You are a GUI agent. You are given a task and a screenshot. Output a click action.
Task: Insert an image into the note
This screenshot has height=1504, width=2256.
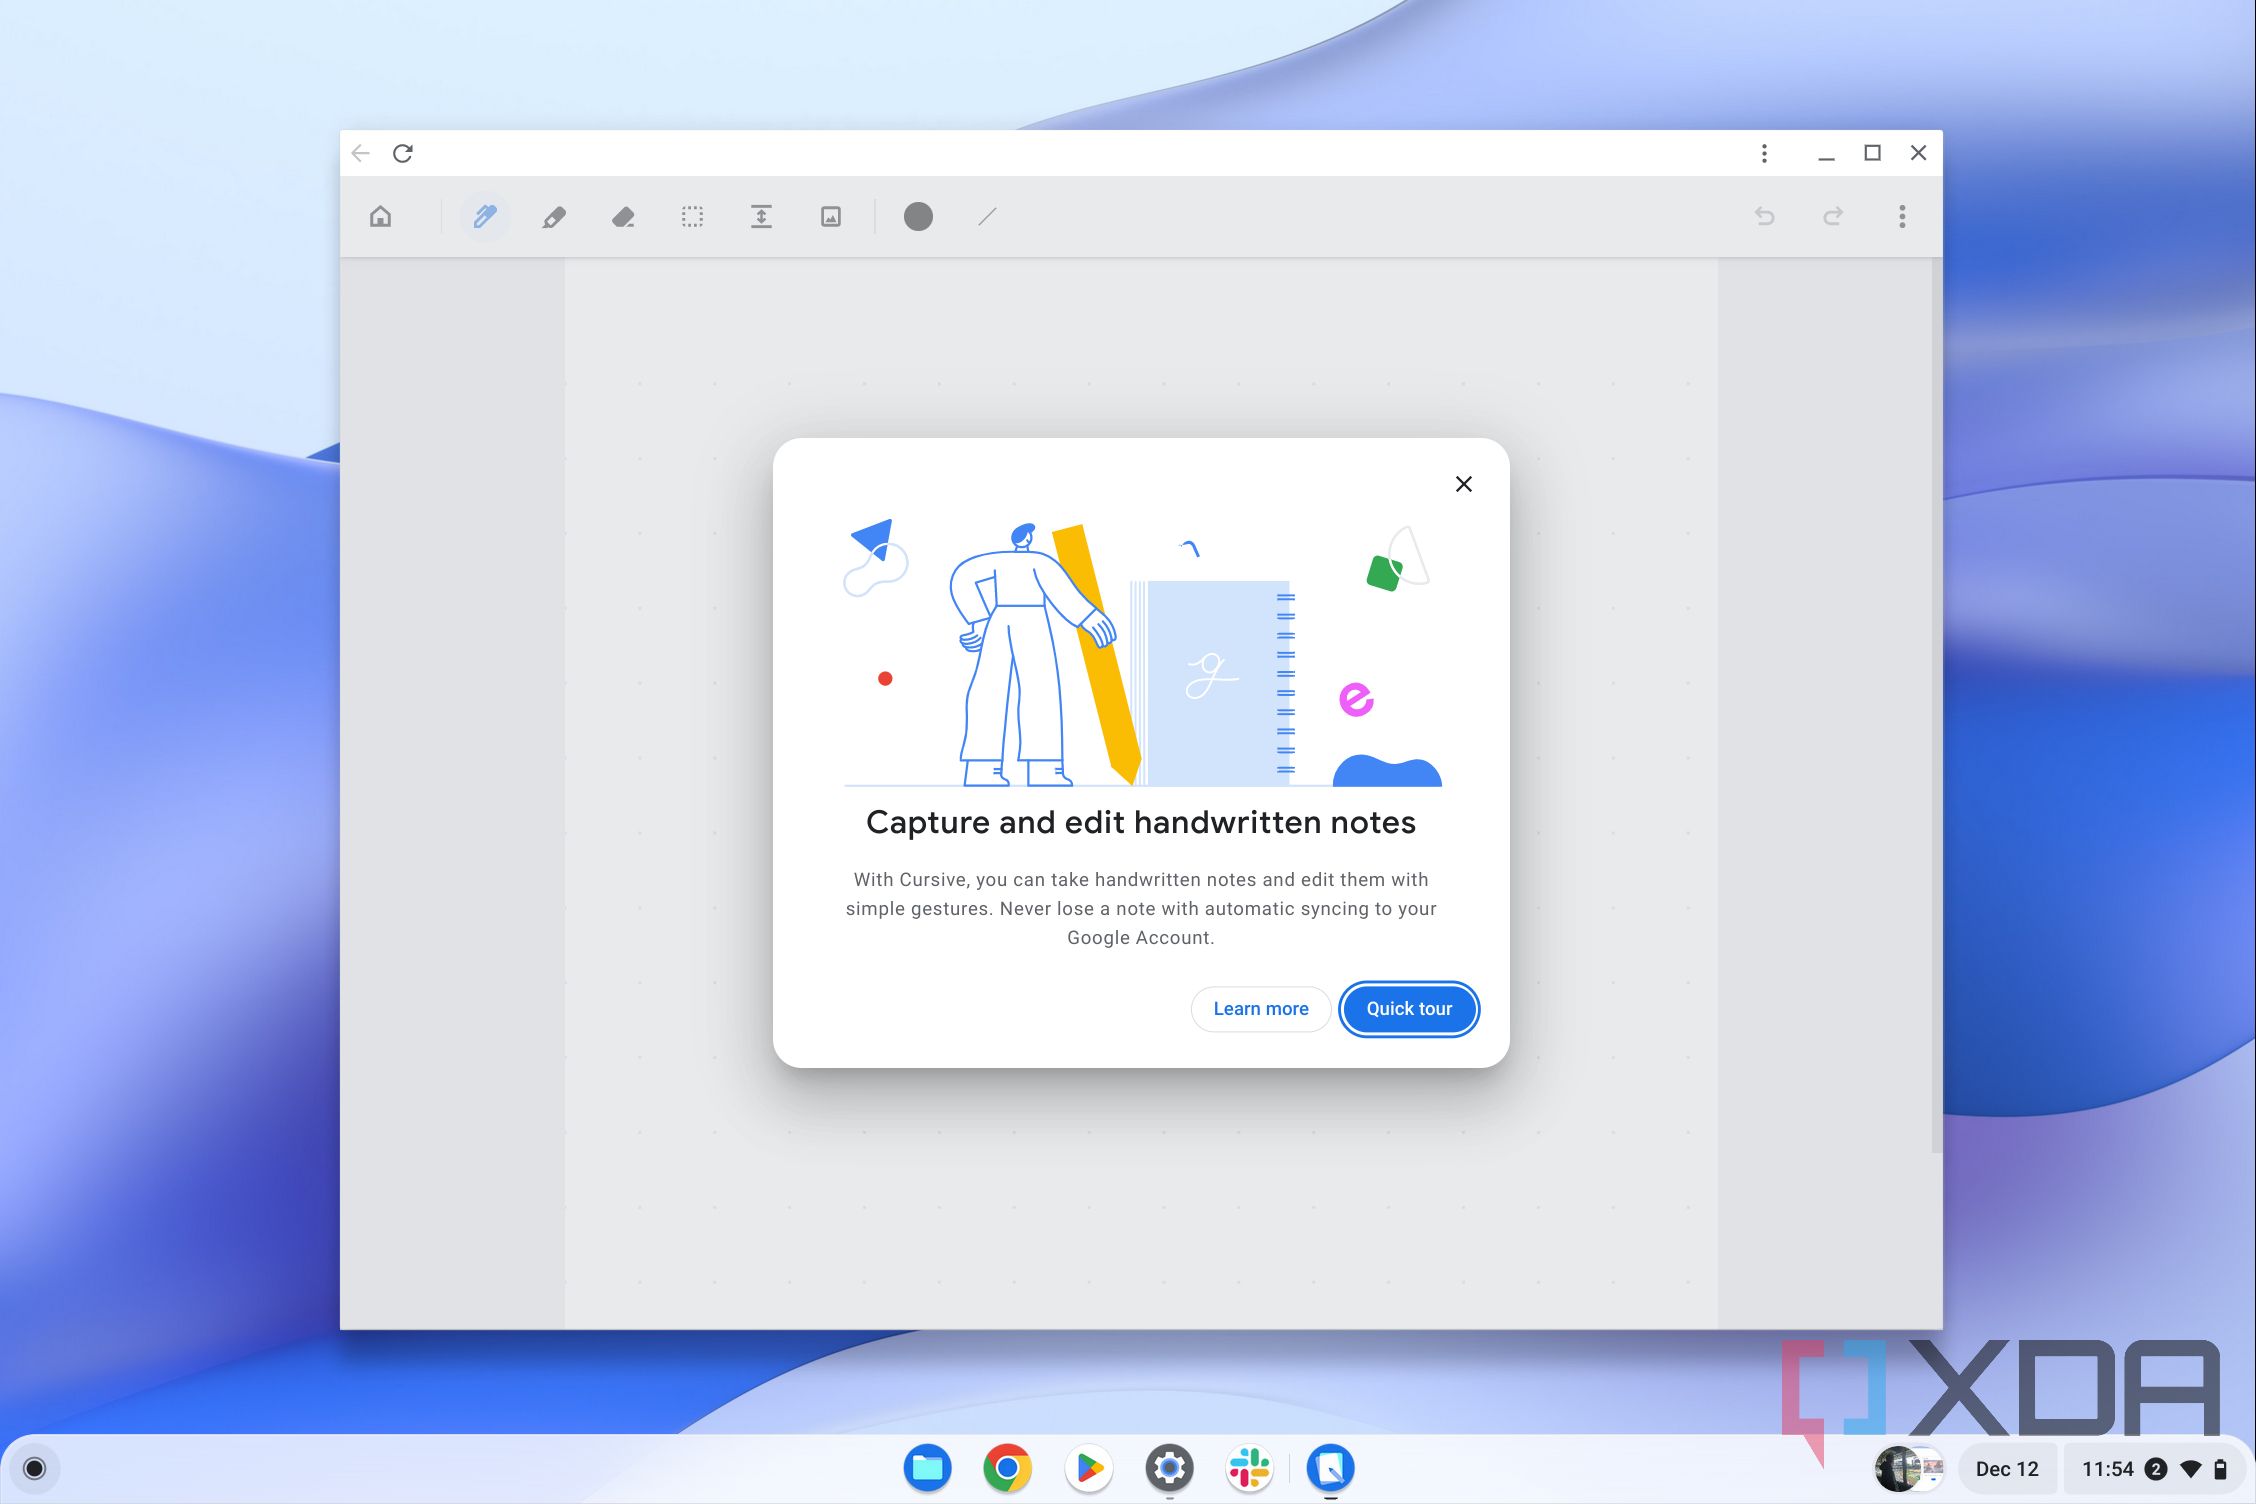[830, 217]
